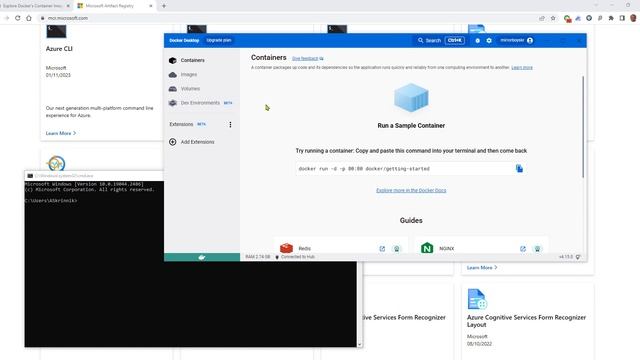Viewport: 640px width, 360px height.
Task: Open Docker Desktop settings gear
Action: click(489, 40)
